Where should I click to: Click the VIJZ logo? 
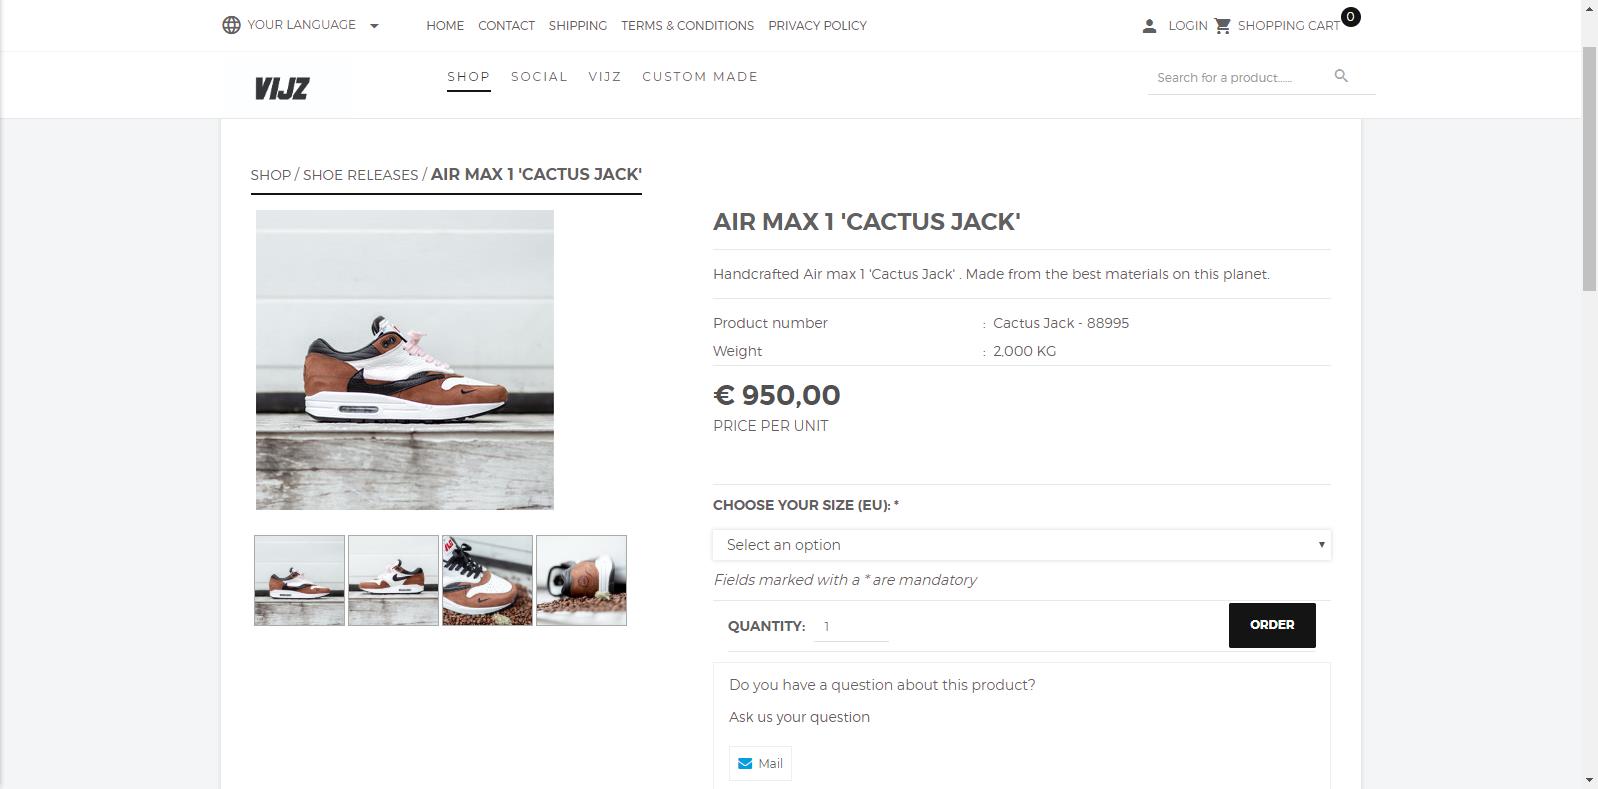click(x=282, y=88)
